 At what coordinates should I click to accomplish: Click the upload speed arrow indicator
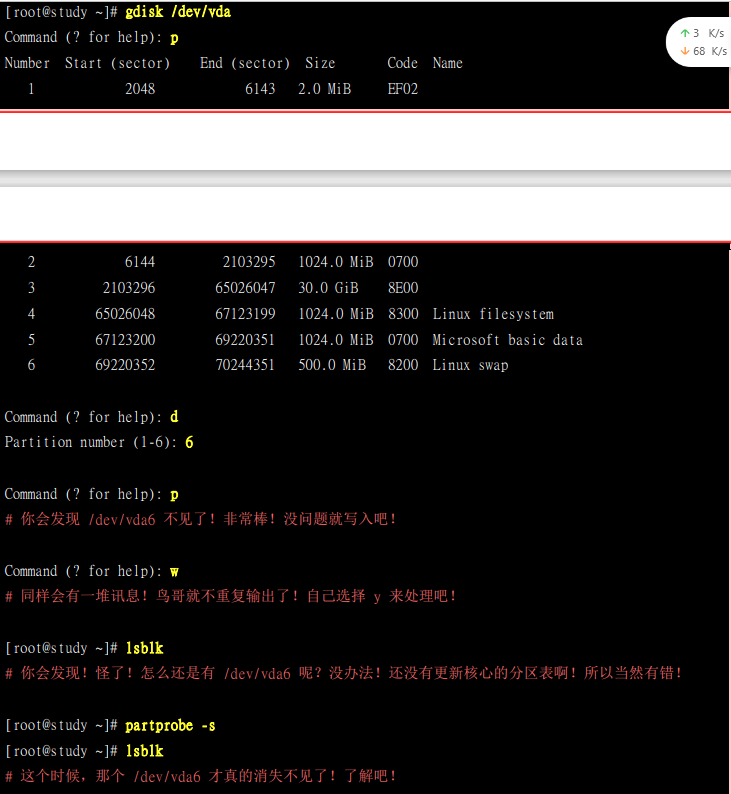pyautogui.click(x=685, y=33)
